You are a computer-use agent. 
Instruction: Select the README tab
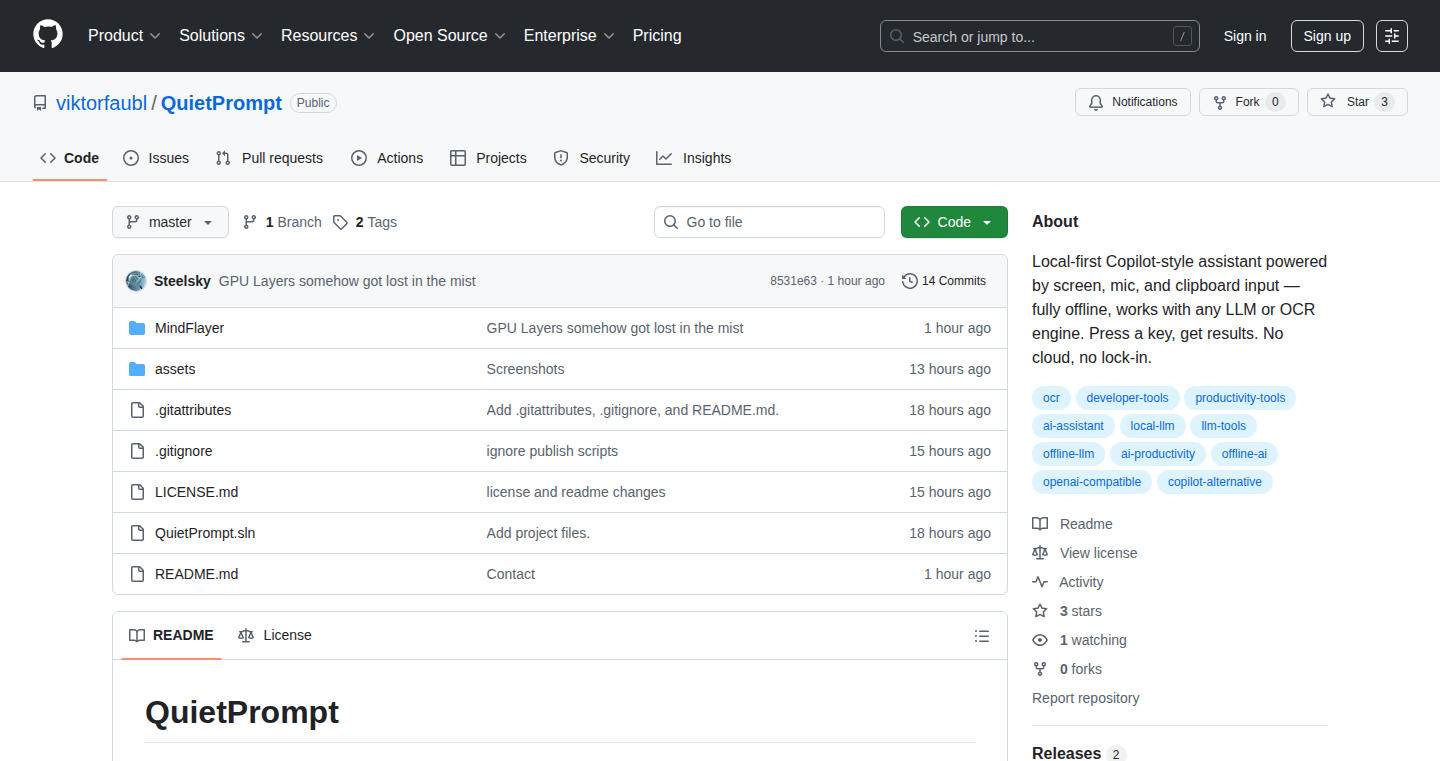171,636
